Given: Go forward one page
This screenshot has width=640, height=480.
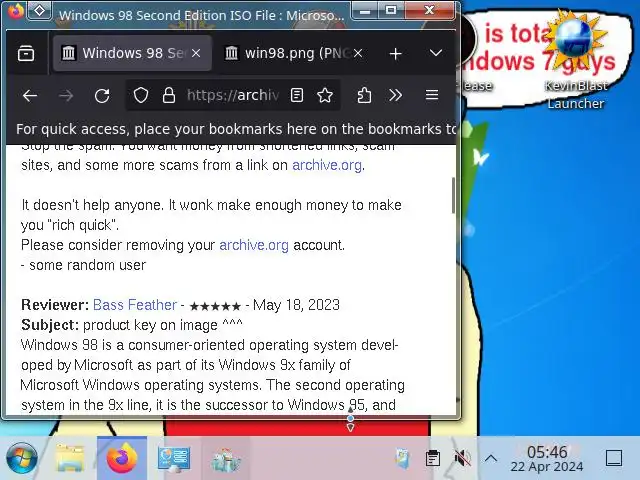Looking at the screenshot, I should point(66,96).
